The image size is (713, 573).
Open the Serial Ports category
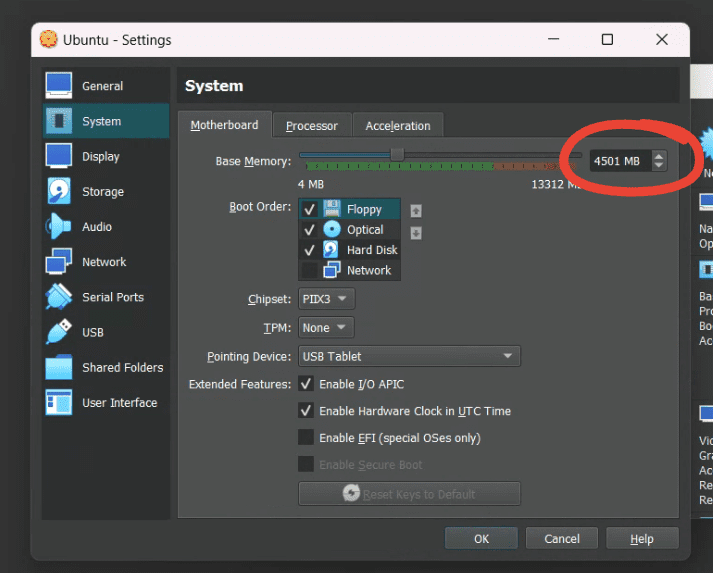(x=106, y=297)
